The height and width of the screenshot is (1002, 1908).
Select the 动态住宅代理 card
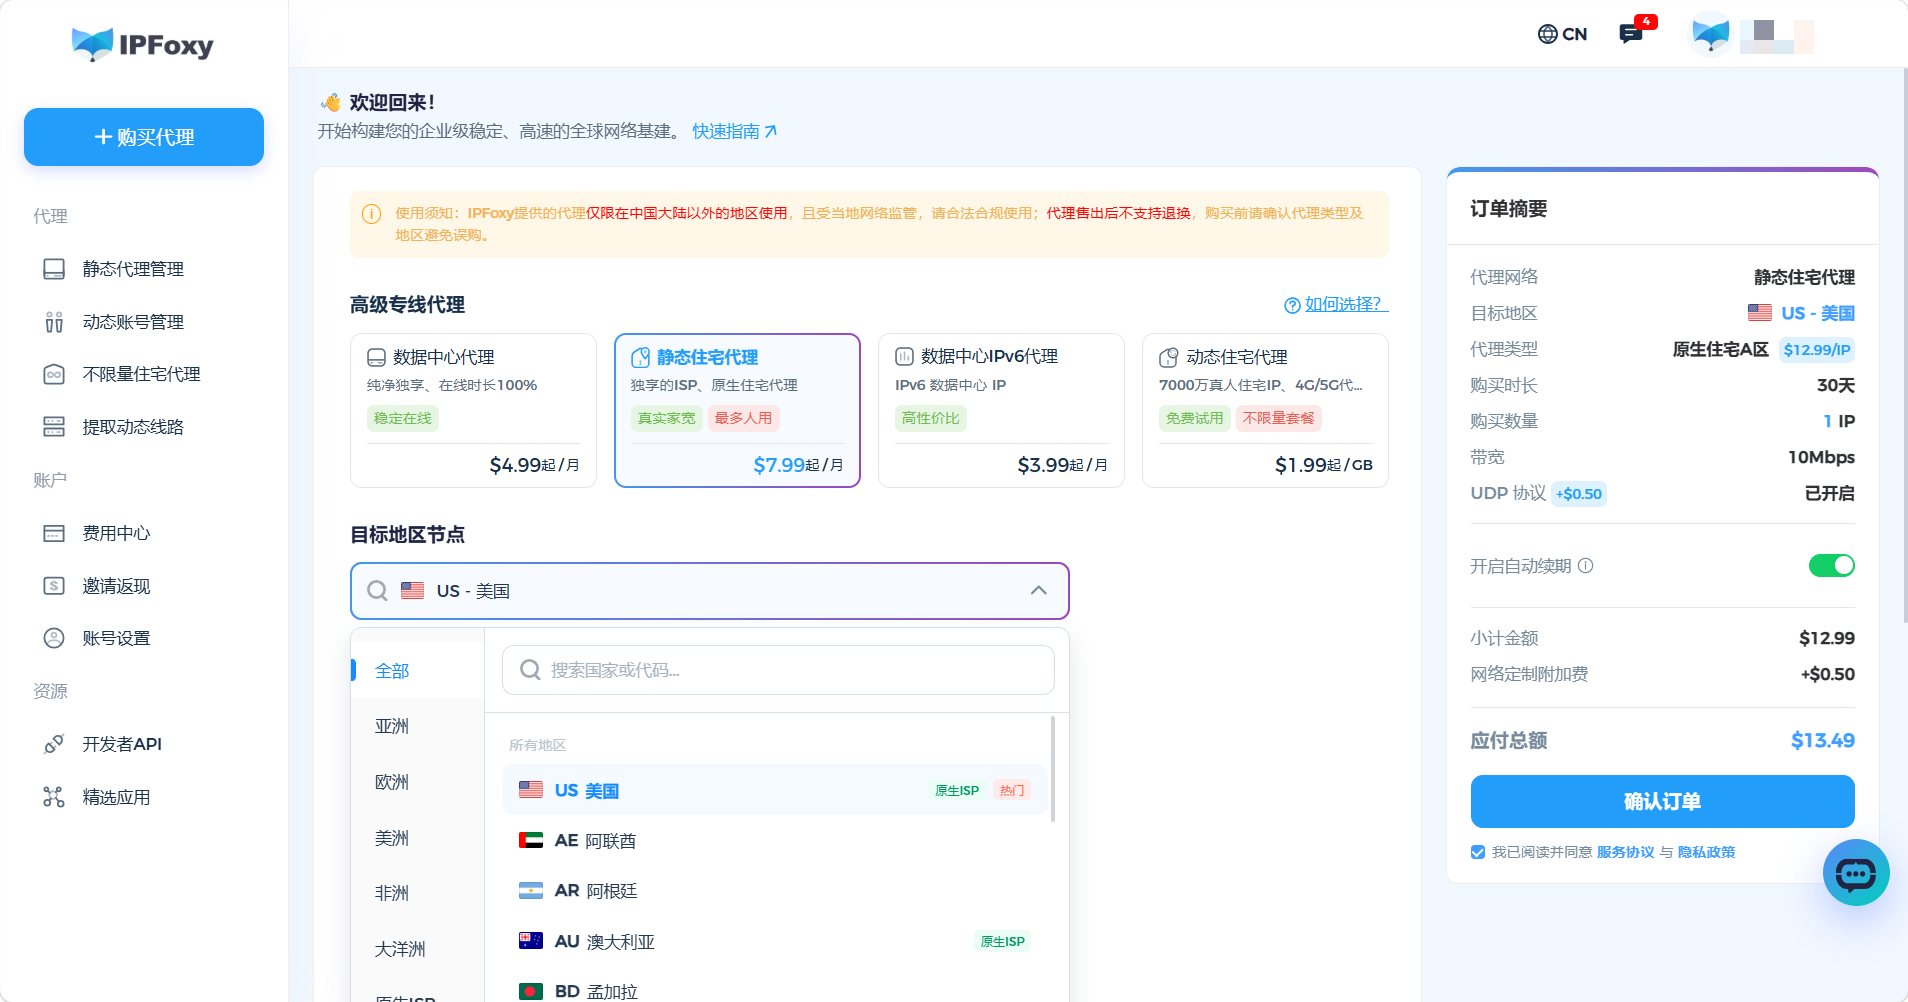pyautogui.click(x=1265, y=410)
